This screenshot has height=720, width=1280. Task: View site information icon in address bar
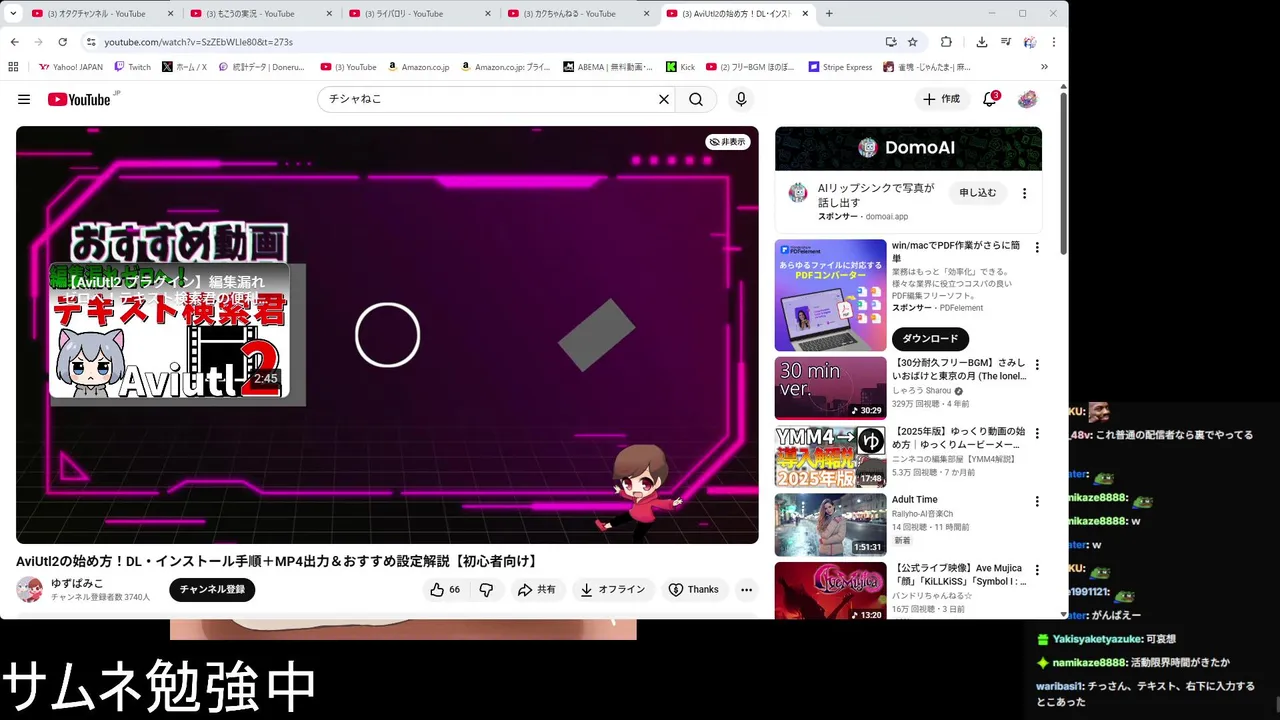(x=91, y=42)
